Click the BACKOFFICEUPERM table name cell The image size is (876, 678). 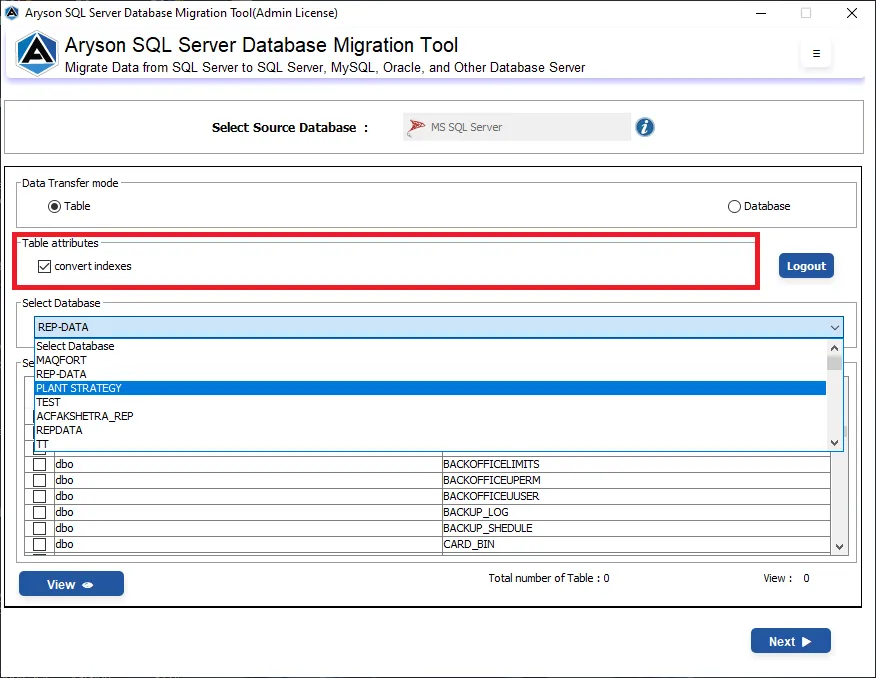coord(636,480)
